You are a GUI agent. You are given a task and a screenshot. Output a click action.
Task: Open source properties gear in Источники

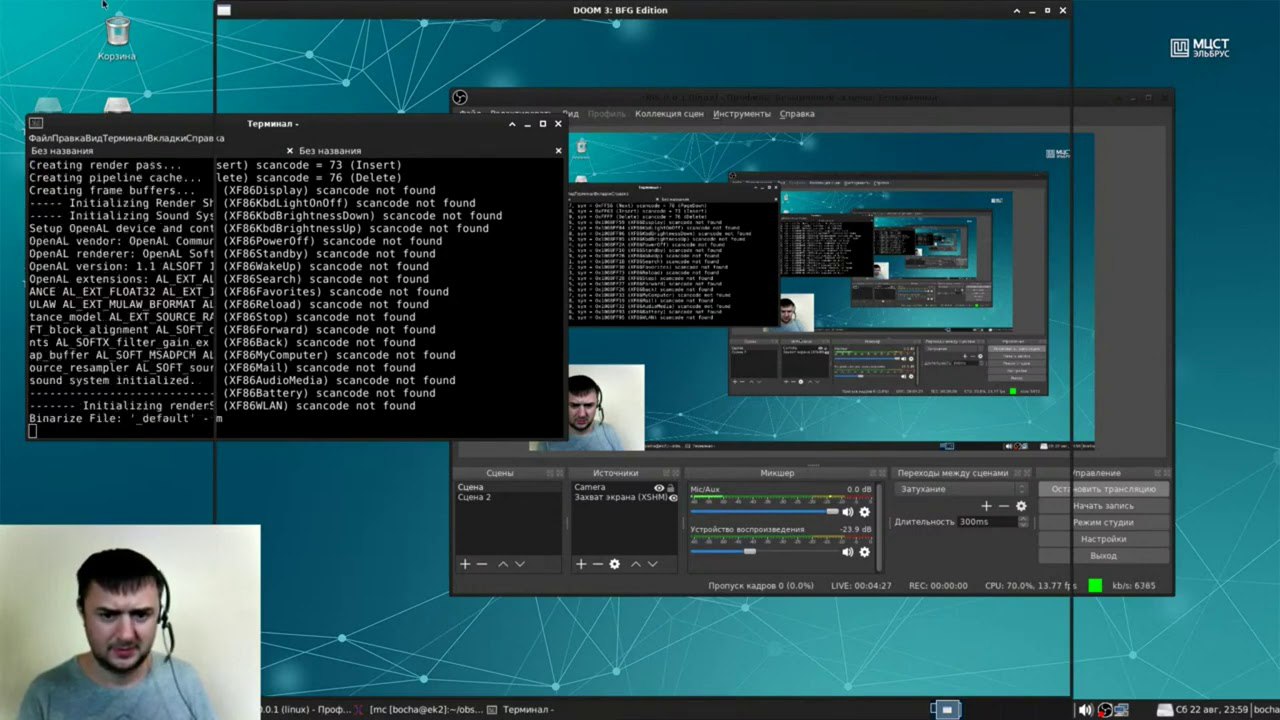pyautogui.click(x=615, y=564)
